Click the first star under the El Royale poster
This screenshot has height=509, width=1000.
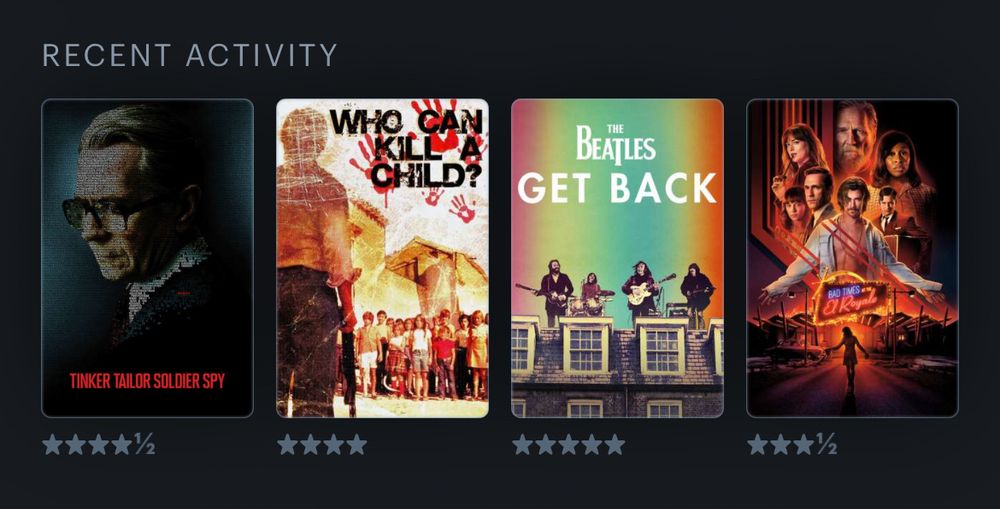tap(758, 445)
